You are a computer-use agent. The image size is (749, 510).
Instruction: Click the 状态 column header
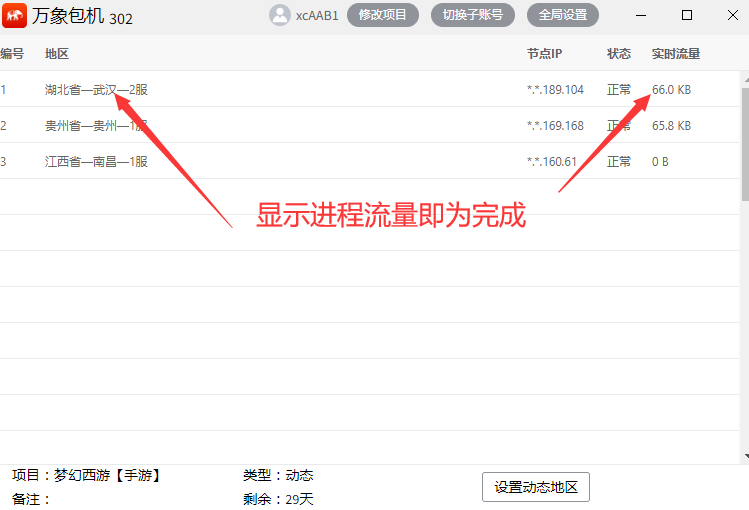point(619,53)
